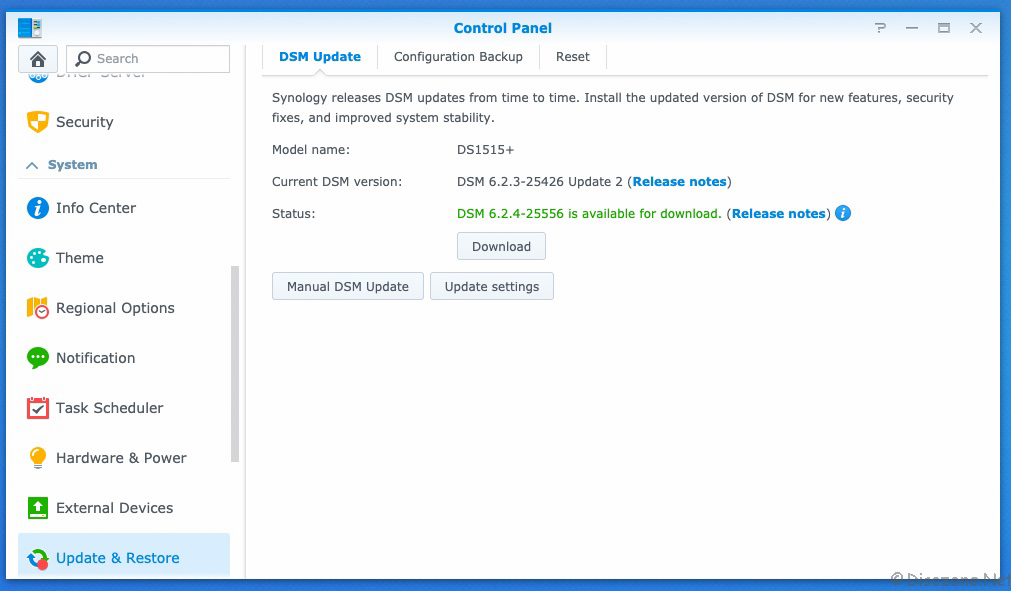Open Task Scheduler calendar icon
The image size is (1011, 591).
[x=38, y=408]
